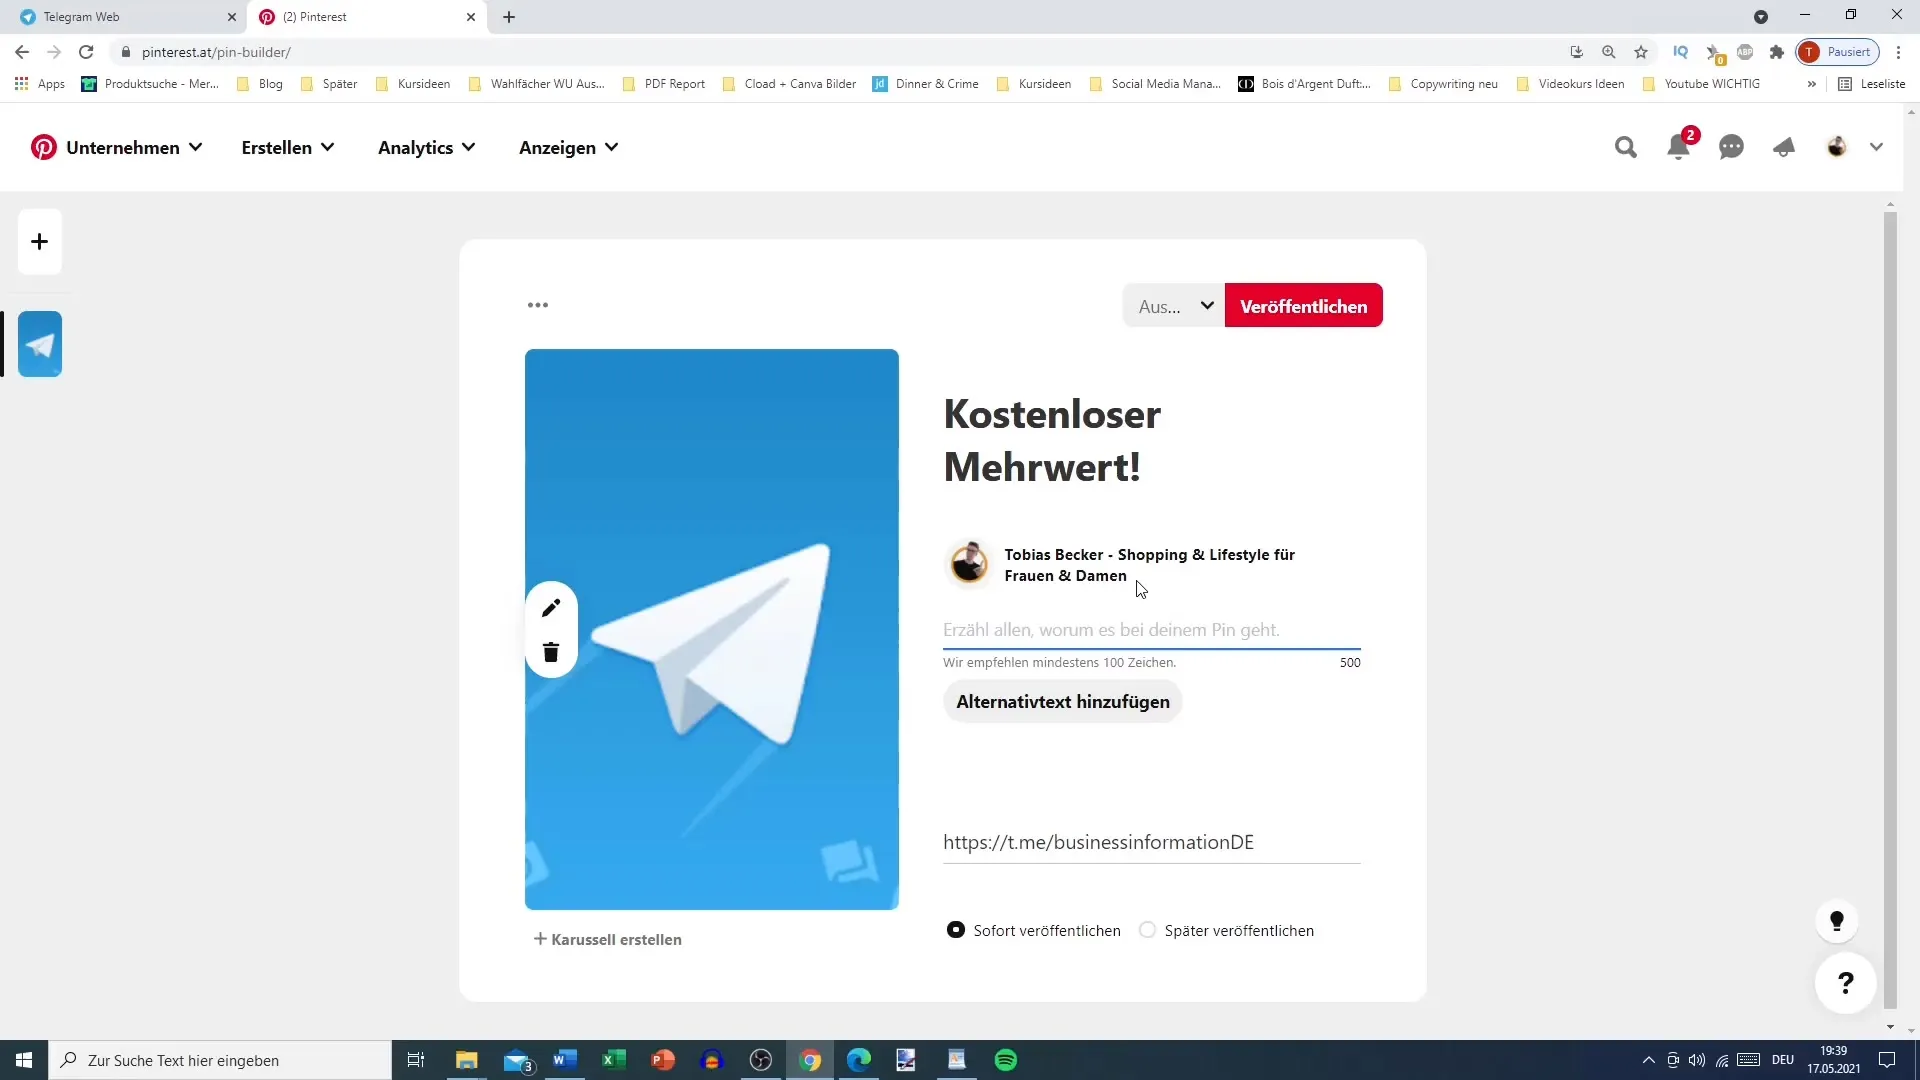Open the Anzeigen menu
Screen dimensions: 1920x1080
pyautogui.click(x=570, y=148)
